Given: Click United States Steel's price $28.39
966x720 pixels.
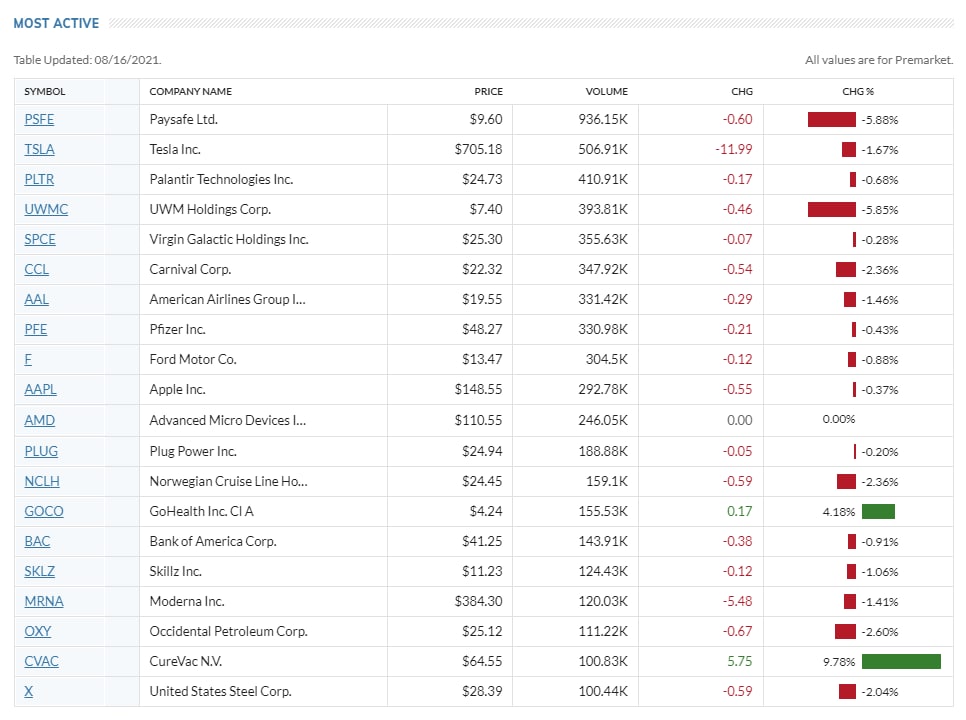Looking at the screenshot, I should pyautogui.click(x=482, y=692).
